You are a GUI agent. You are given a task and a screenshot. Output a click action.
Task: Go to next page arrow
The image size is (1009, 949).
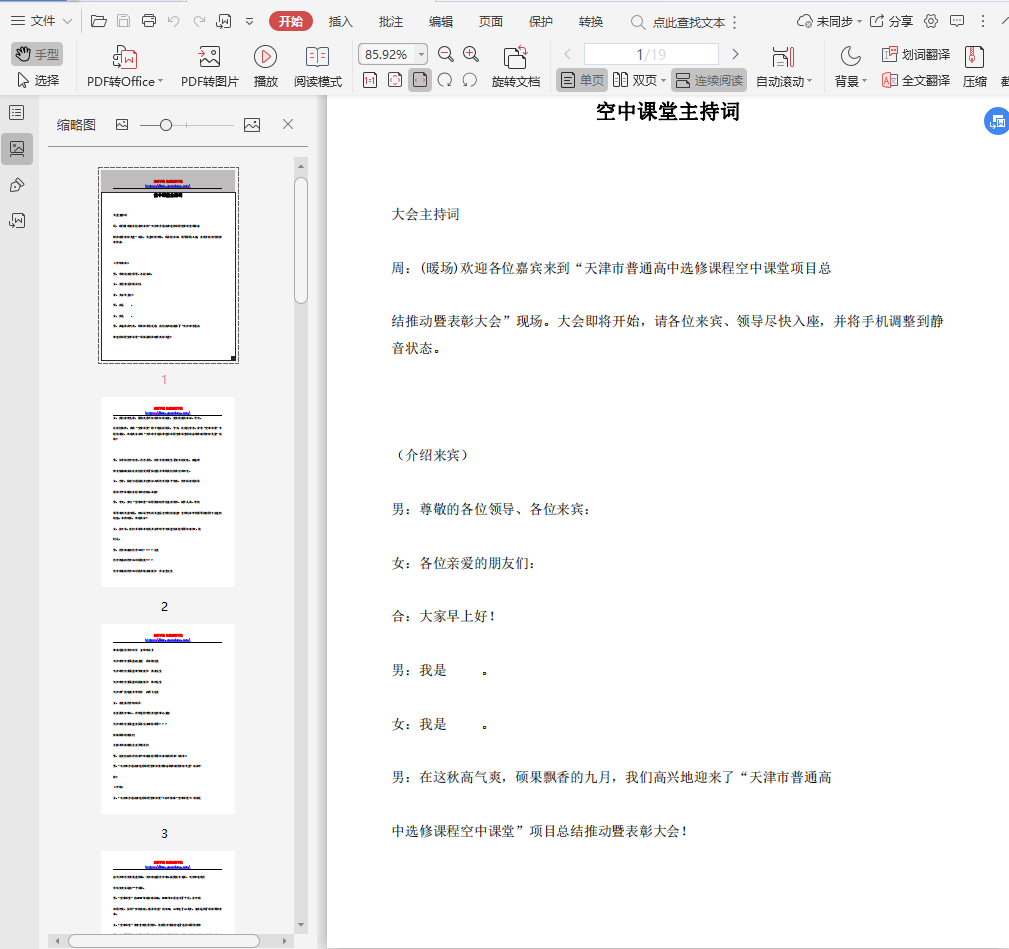(x=735, y=54)
